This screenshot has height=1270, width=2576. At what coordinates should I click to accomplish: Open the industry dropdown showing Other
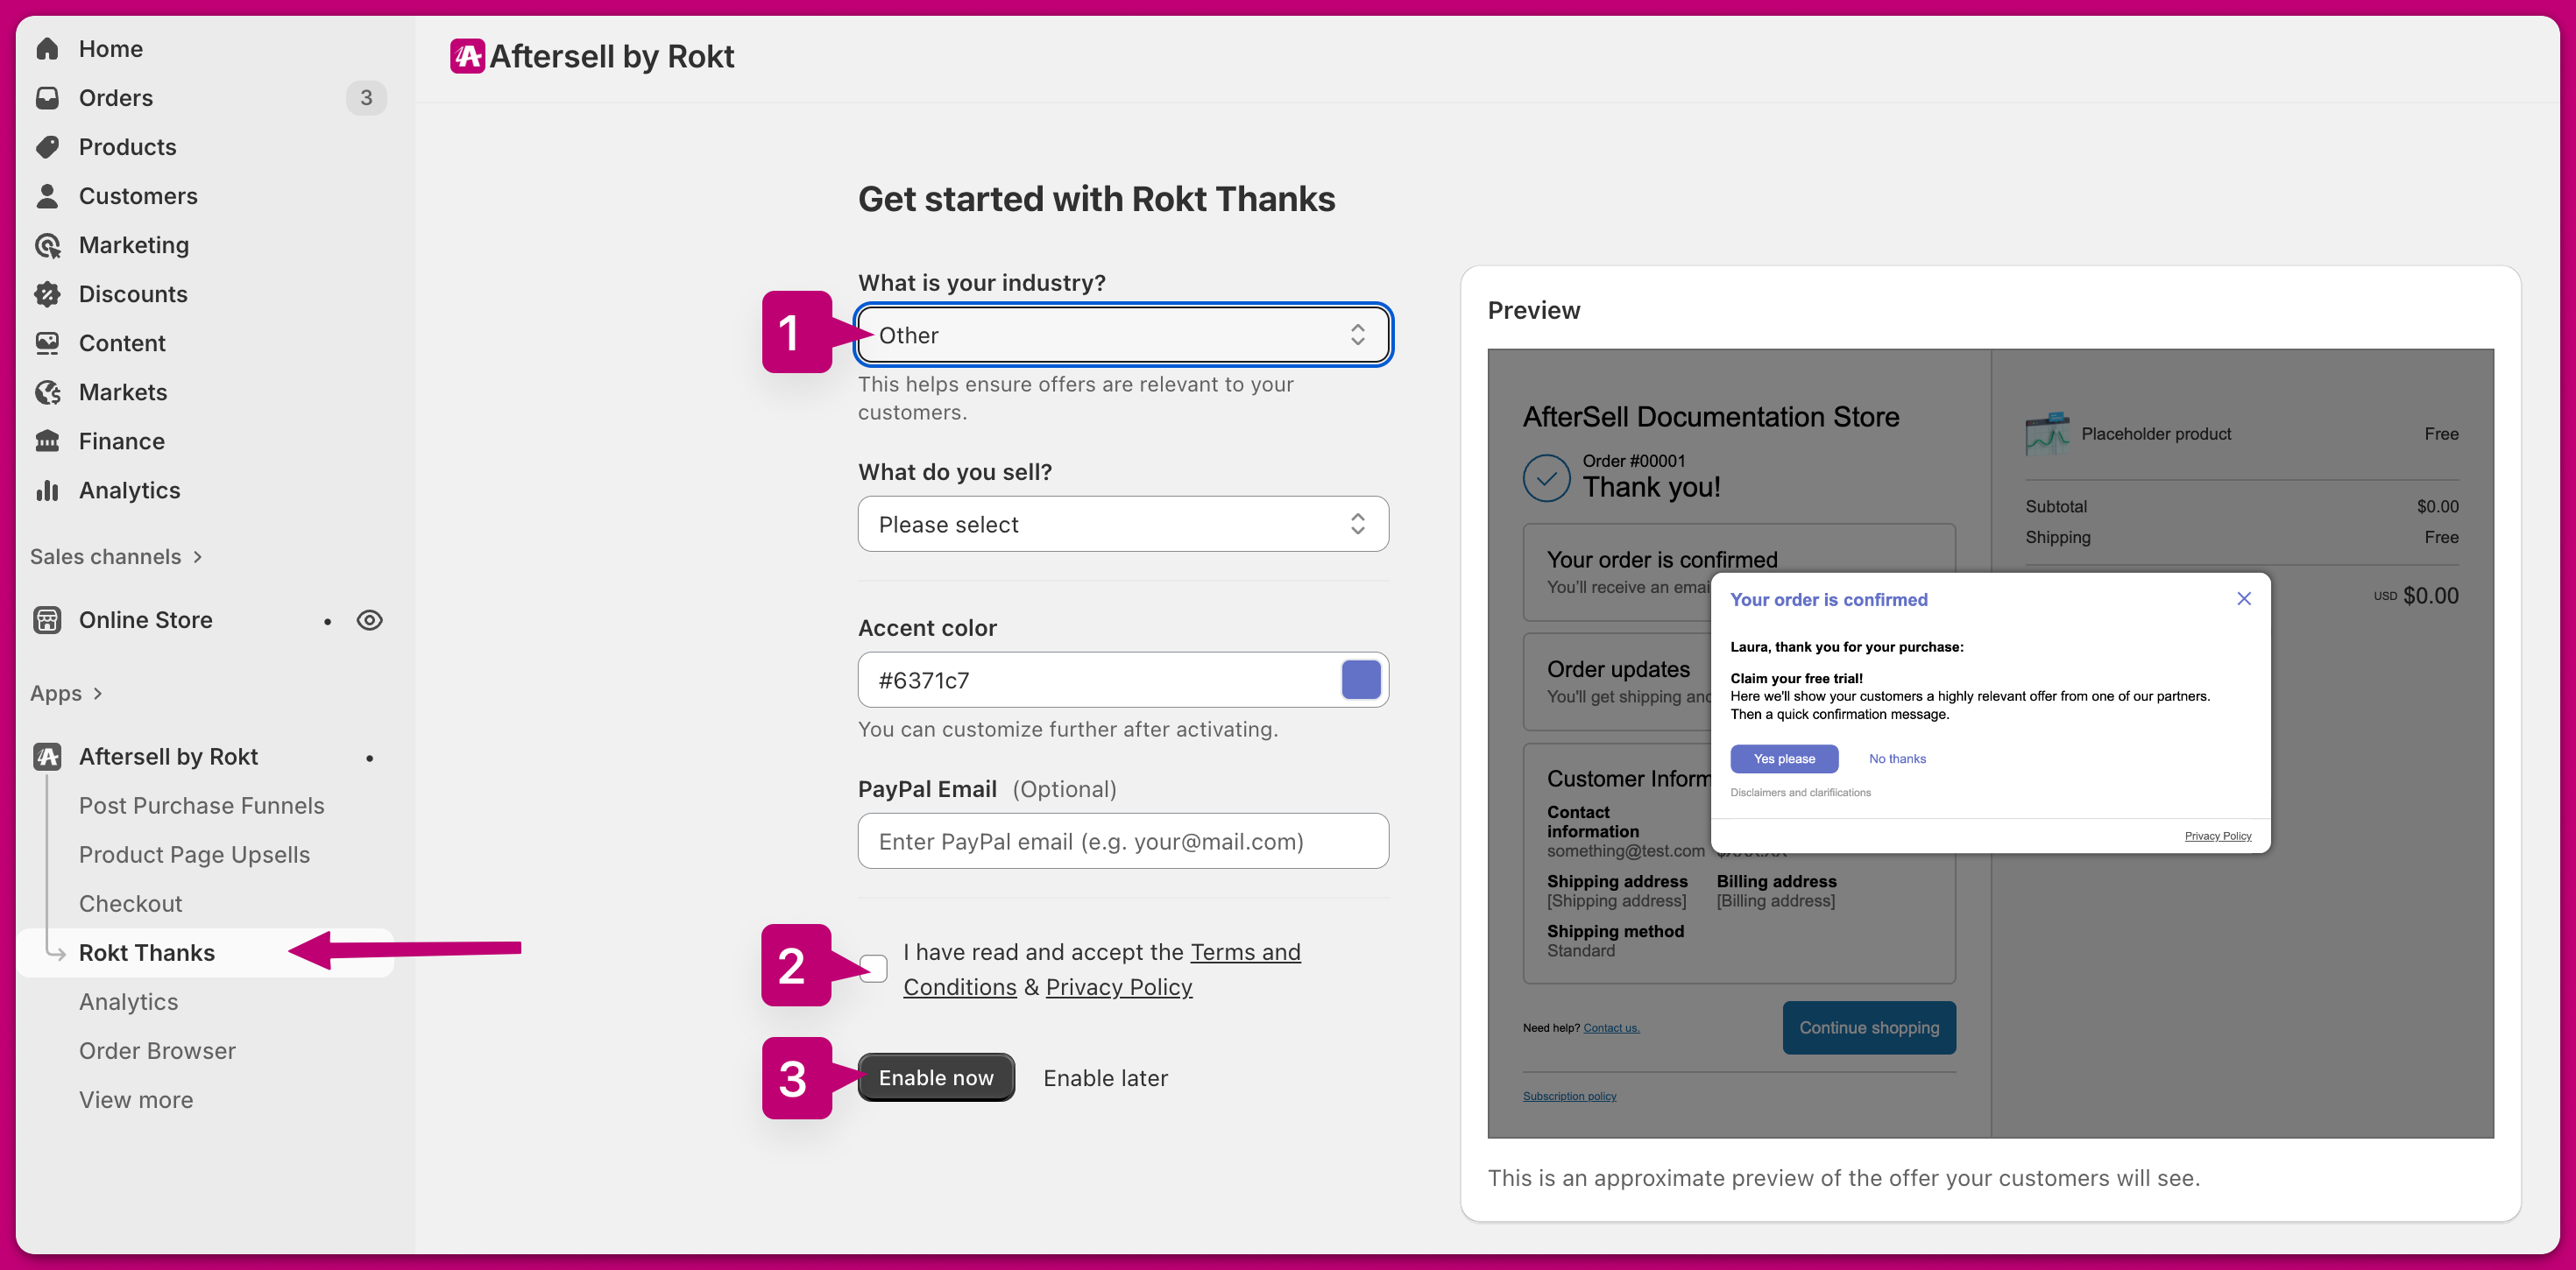coord(1122,335)
